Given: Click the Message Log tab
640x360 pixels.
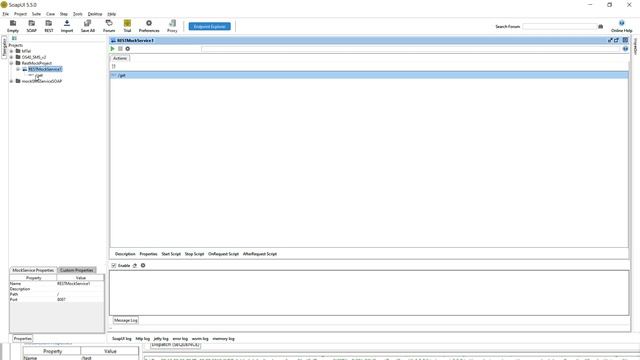Looking at the screenshot, I should coord(126,320).
